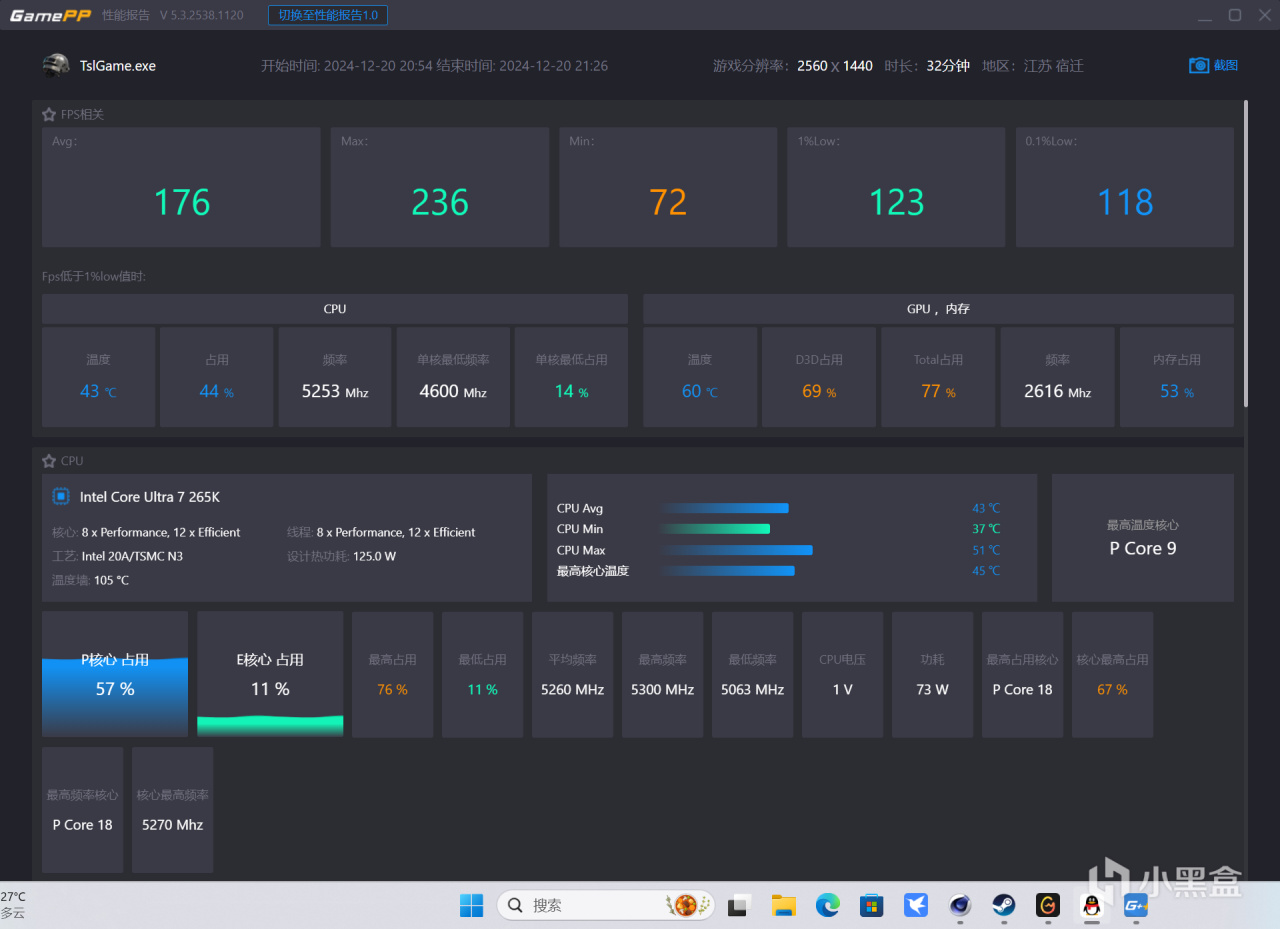The width and height of the screenshot is (1280, 929).
Task: Maximize the GamePP window
Action: coord(1235,15)
